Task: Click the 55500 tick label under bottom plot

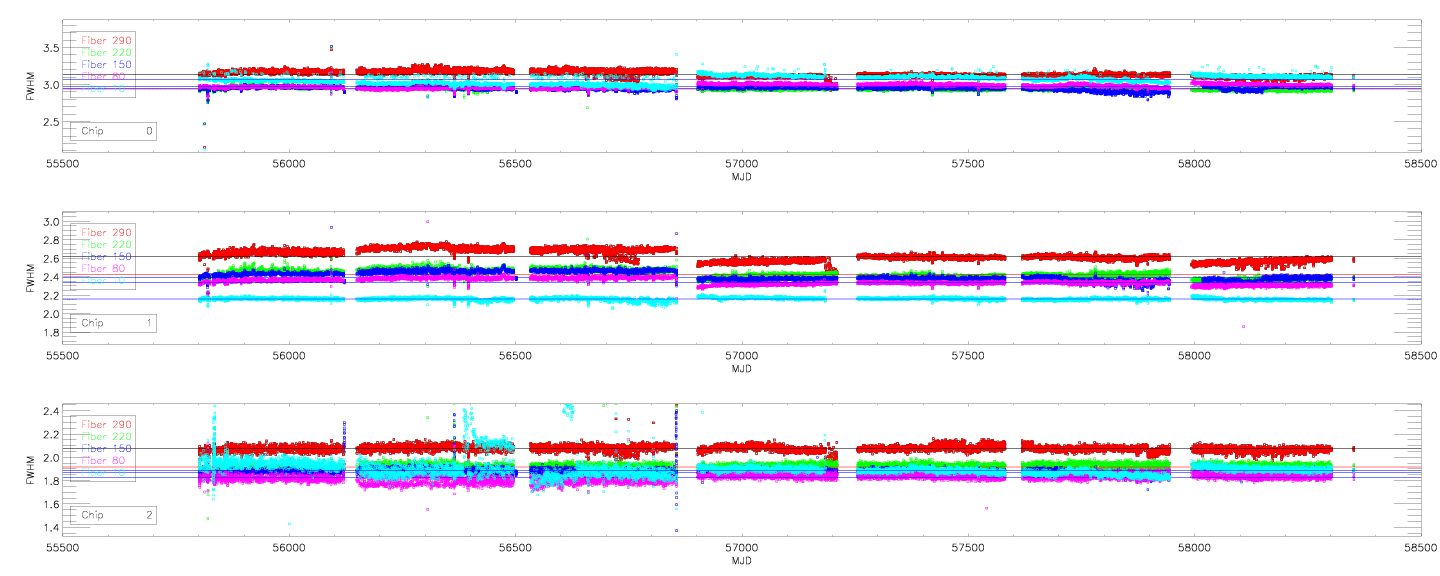Action: (62, 549)
